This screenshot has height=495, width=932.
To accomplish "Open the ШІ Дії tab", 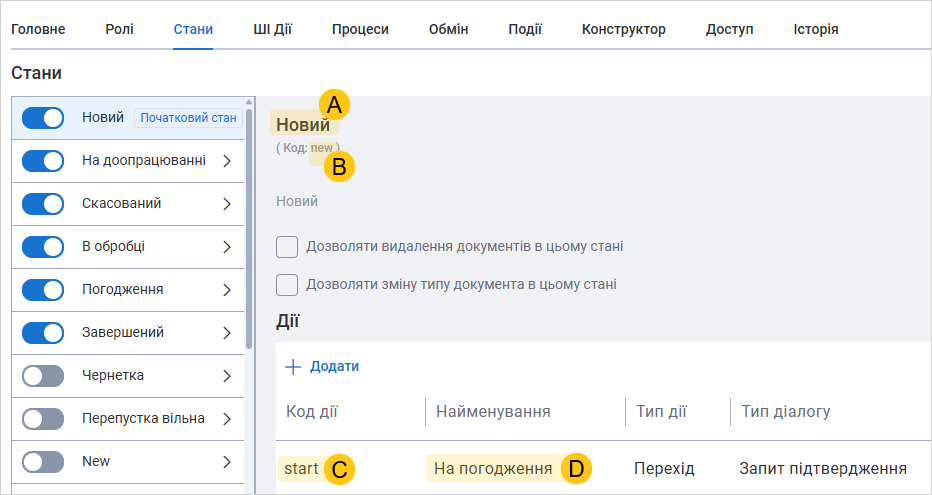I will pyautogui.click(x=272, y=29).
